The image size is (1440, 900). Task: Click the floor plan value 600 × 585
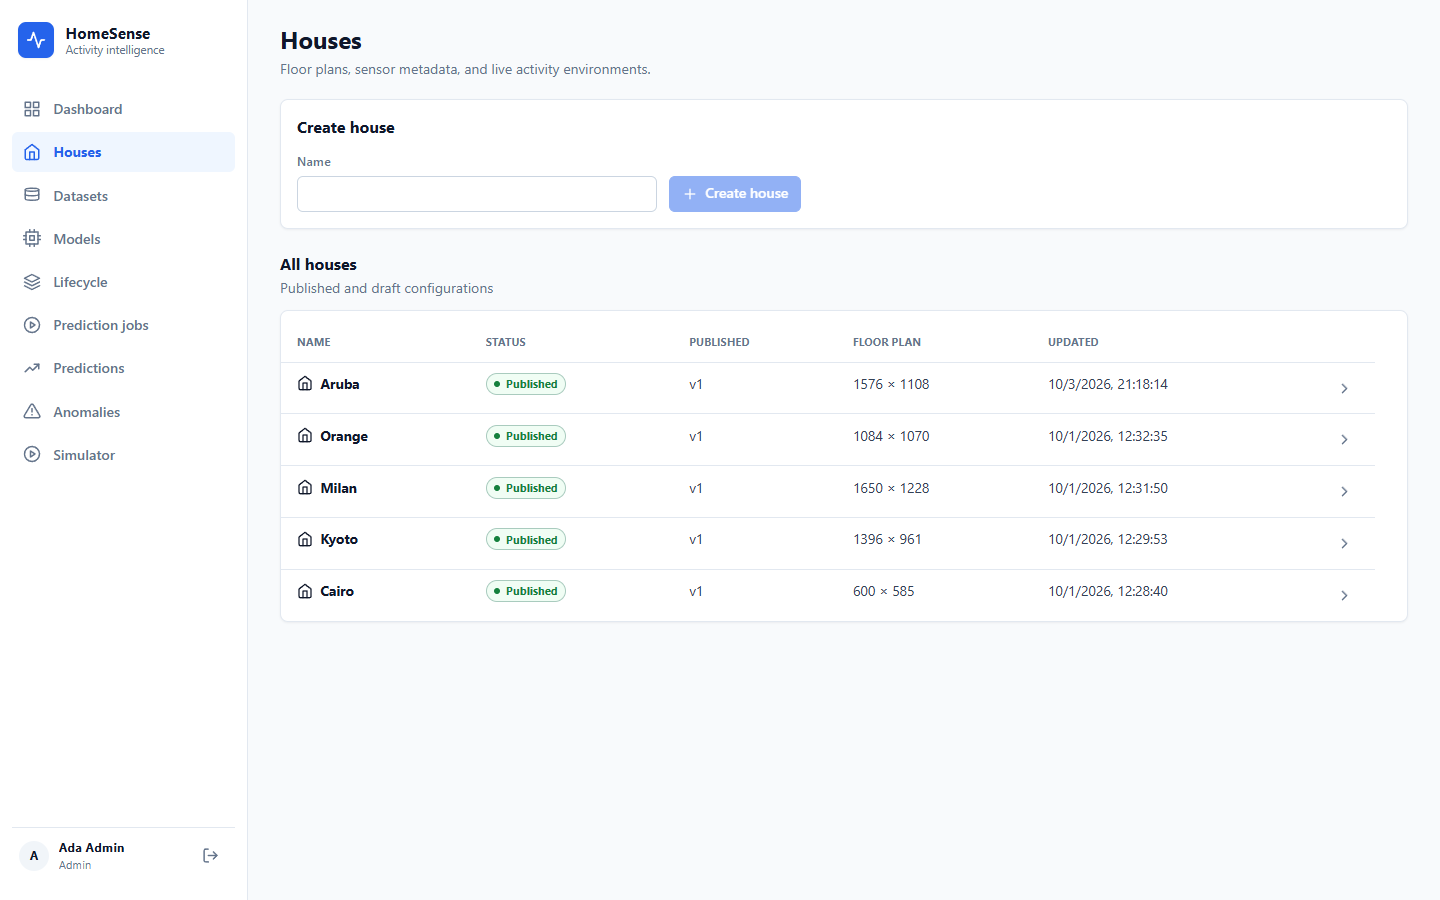(884, 591)
